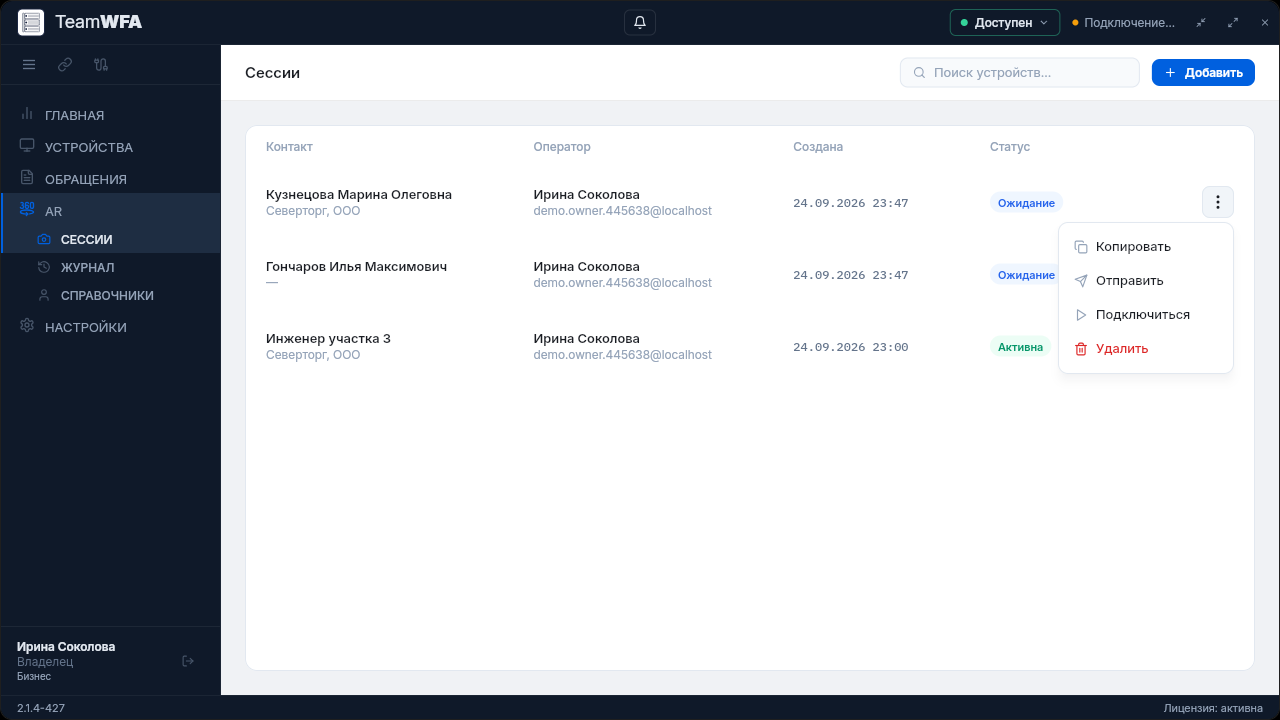Open the Доступен status dropdown
This screenshot has height=720, width=1280.
point(1005,22)
